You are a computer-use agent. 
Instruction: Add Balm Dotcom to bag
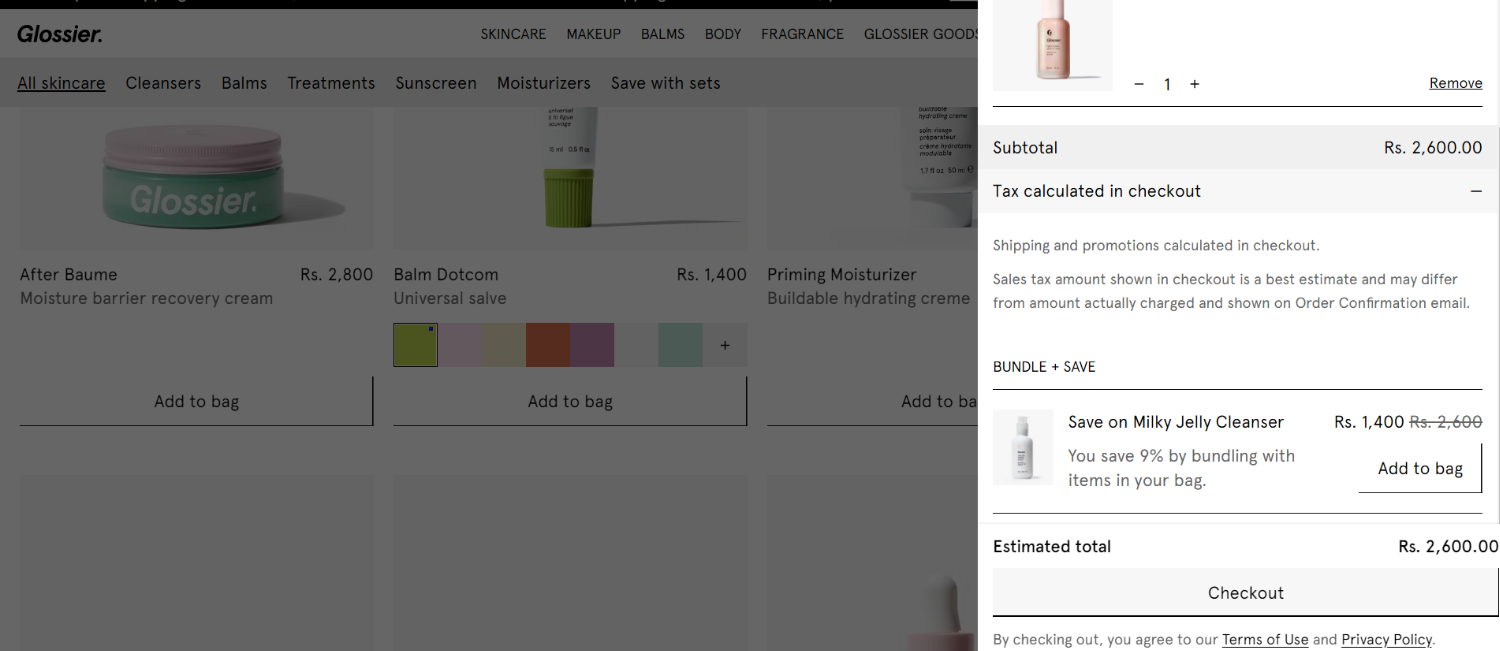click(x=570, y=401)
